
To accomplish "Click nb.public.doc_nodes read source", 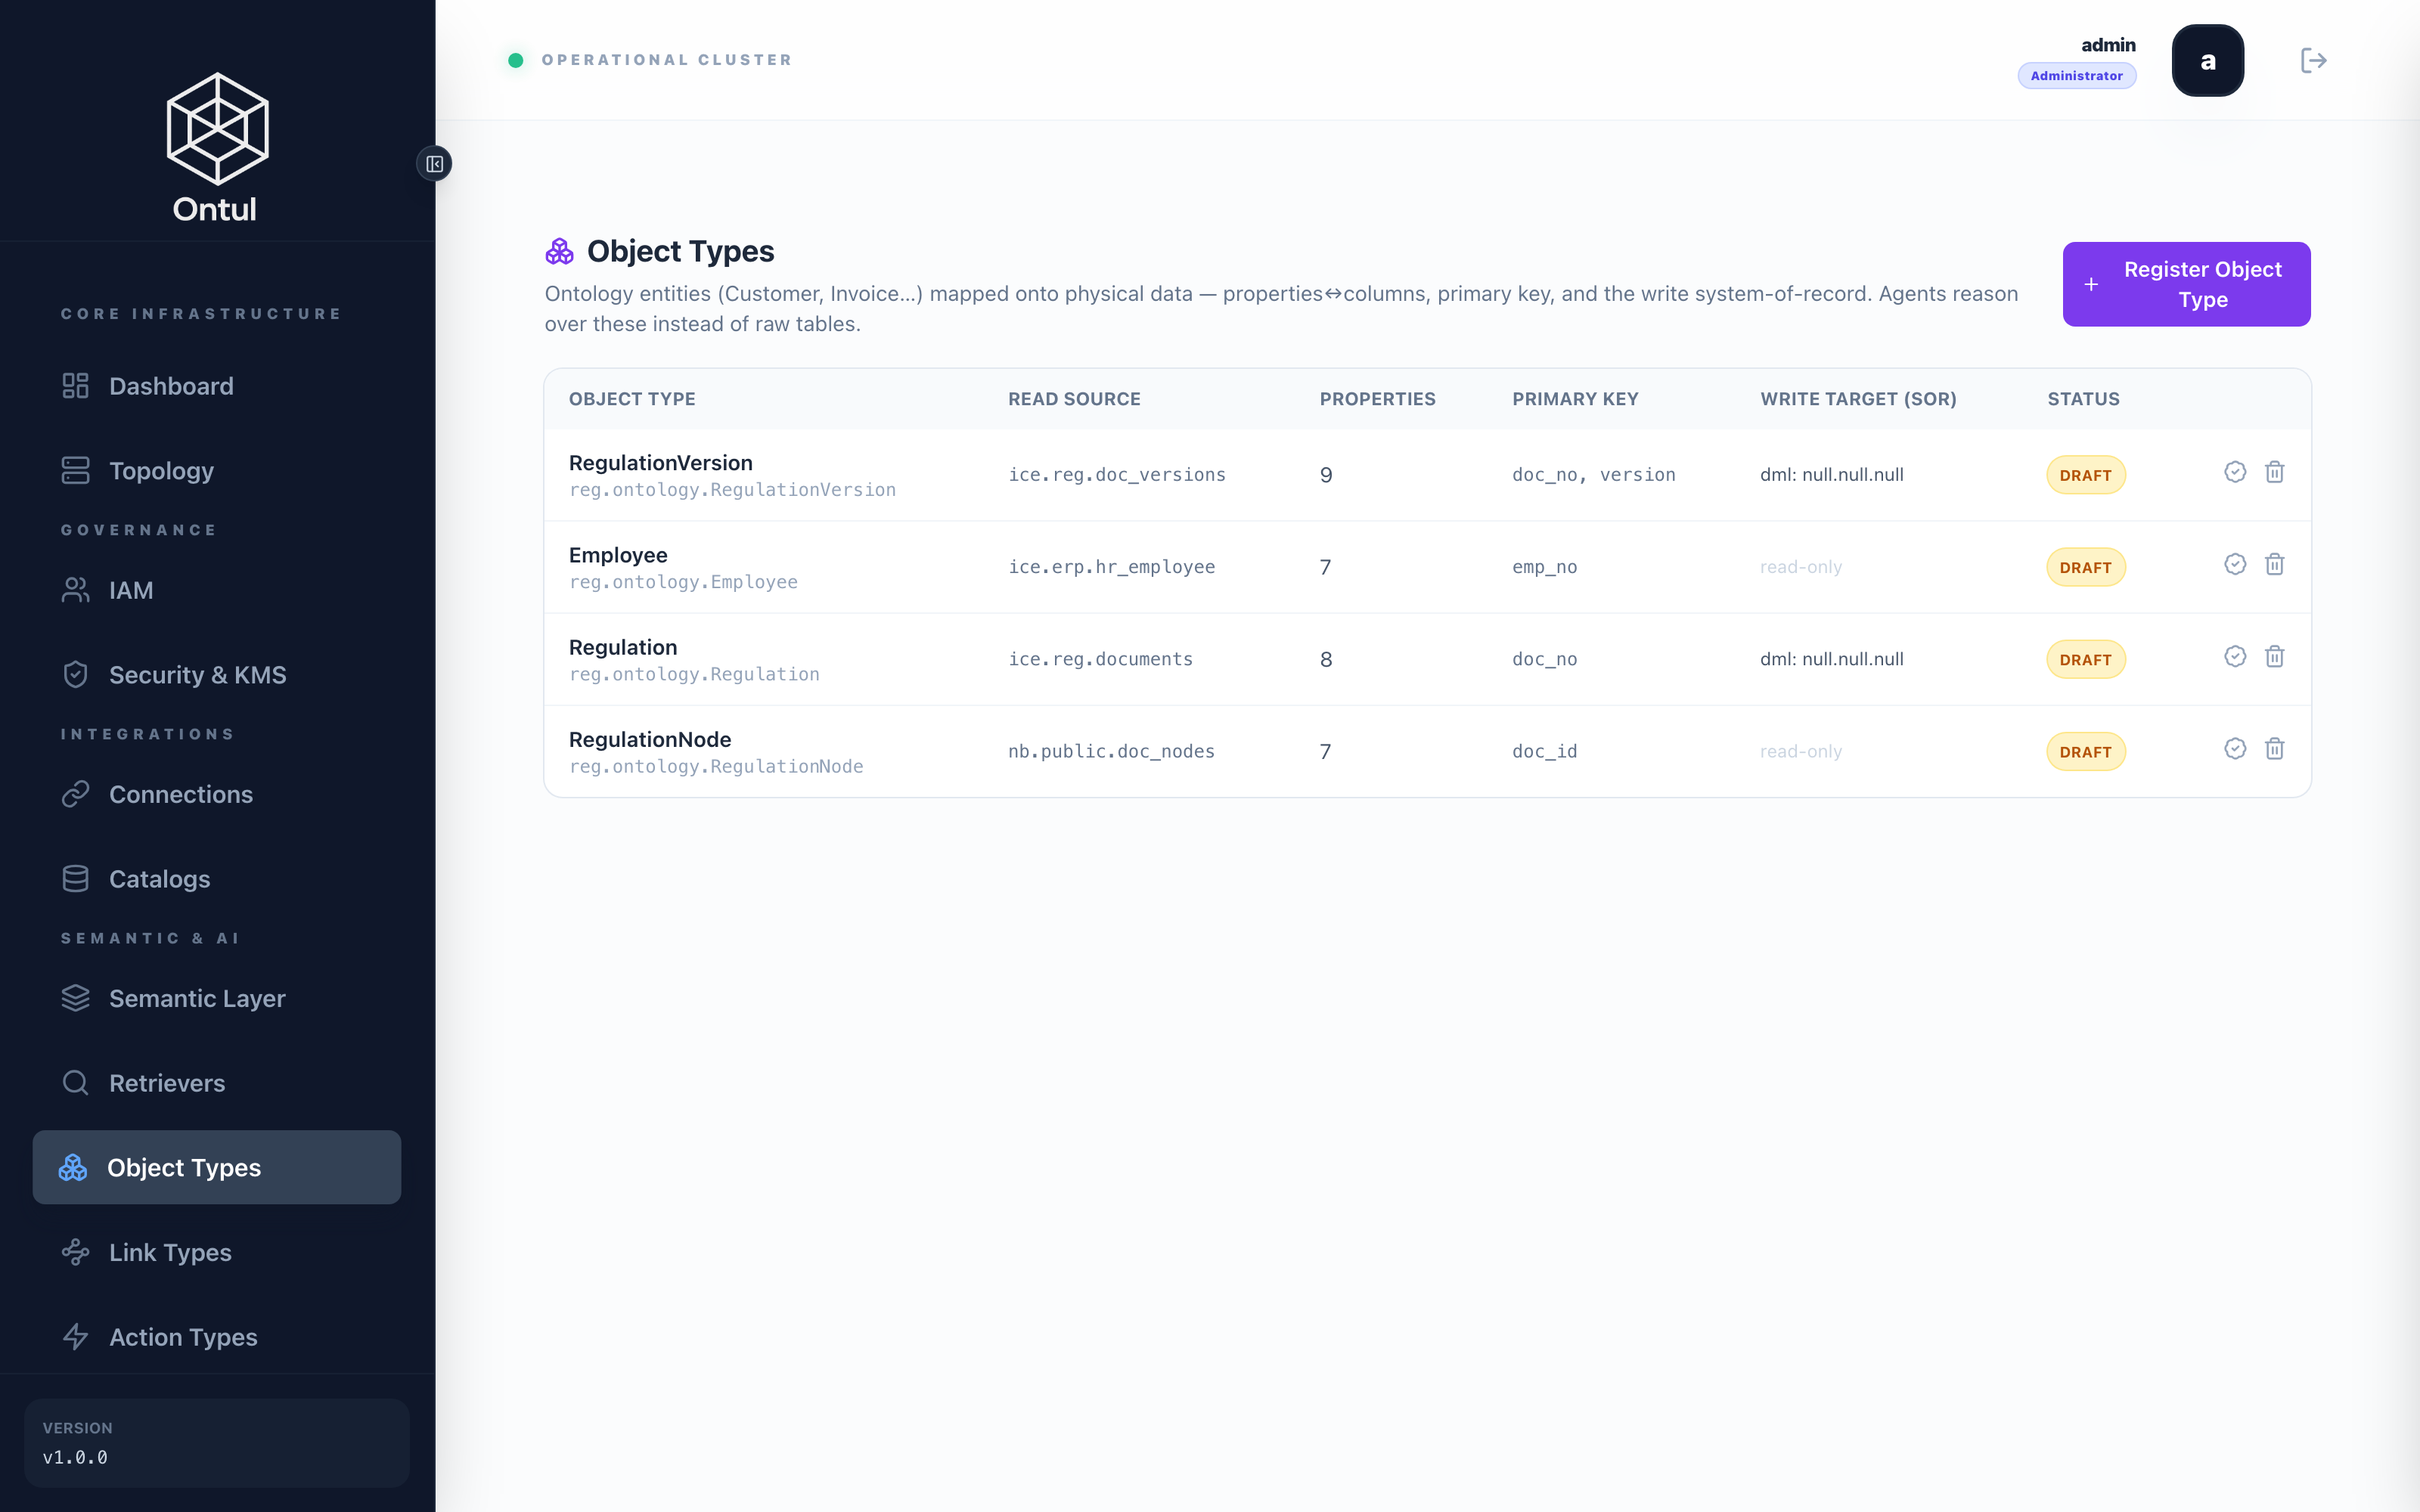I will tap(1111, 751).
